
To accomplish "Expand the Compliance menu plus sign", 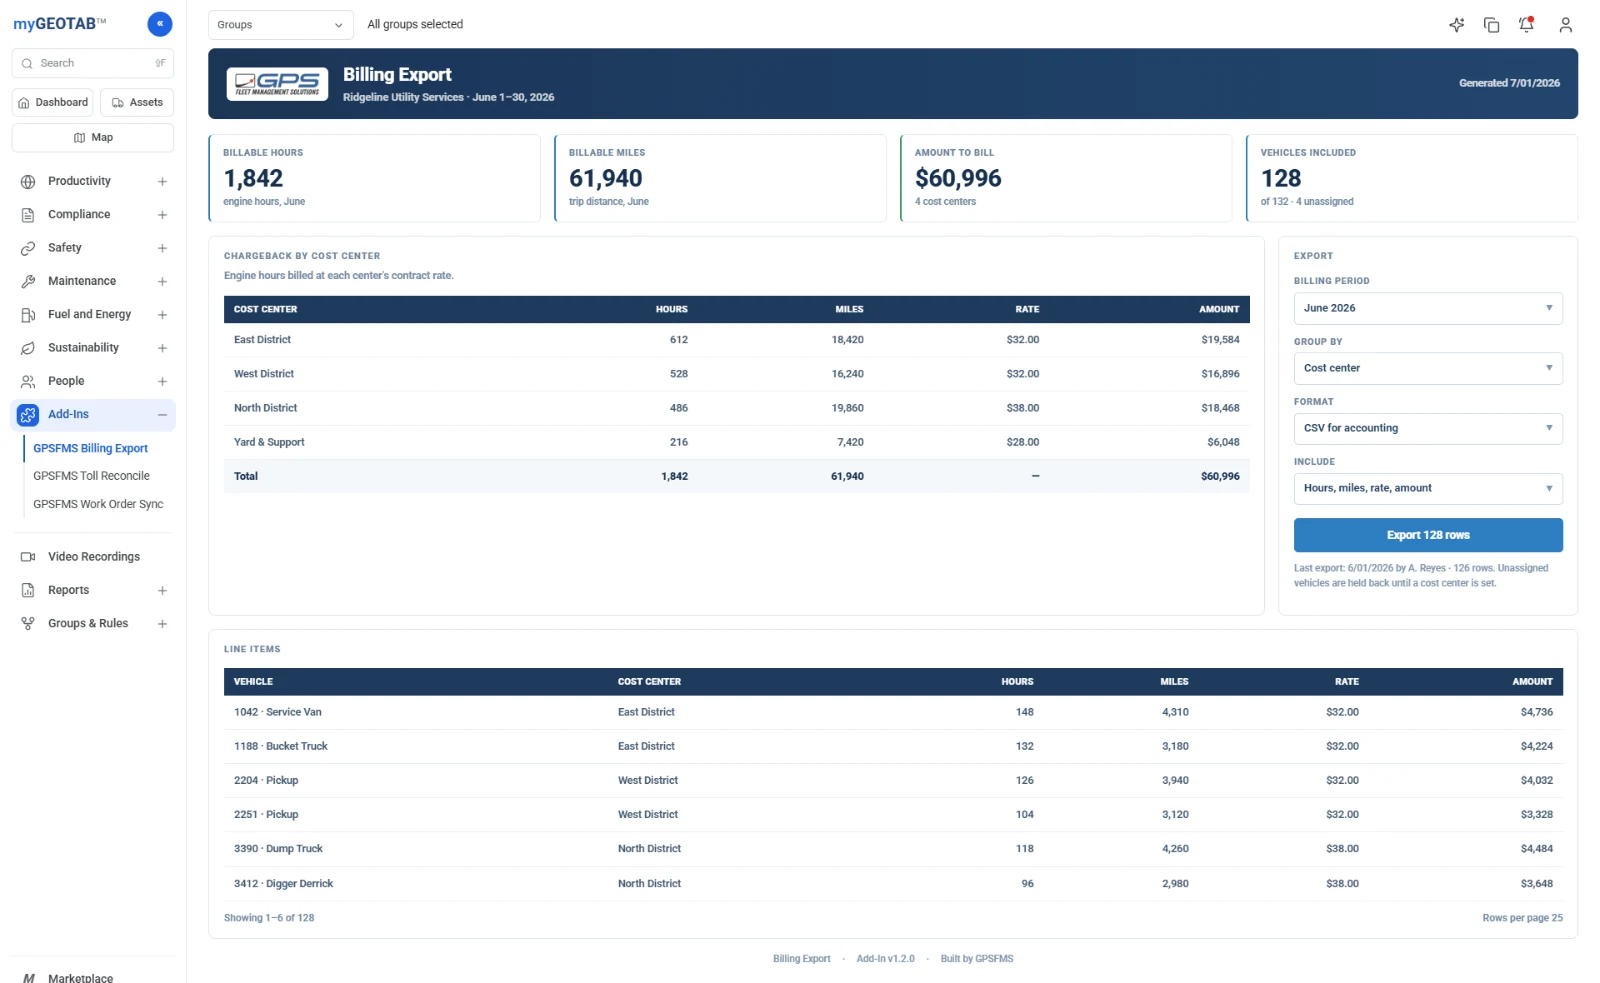I will pyautogui.click(x=162, y=215).
